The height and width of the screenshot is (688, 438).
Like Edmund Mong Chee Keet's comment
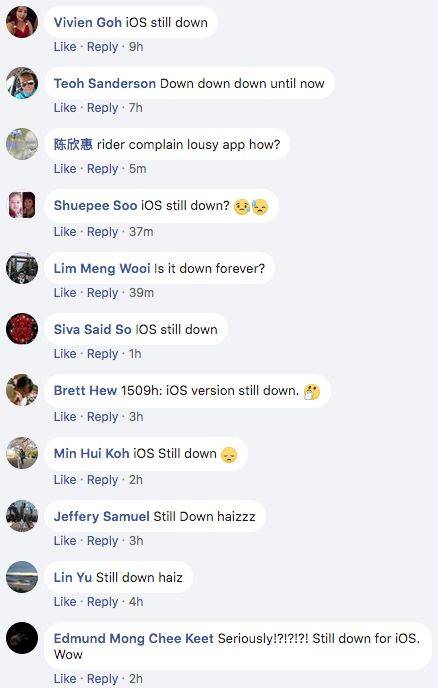[65, 679]
